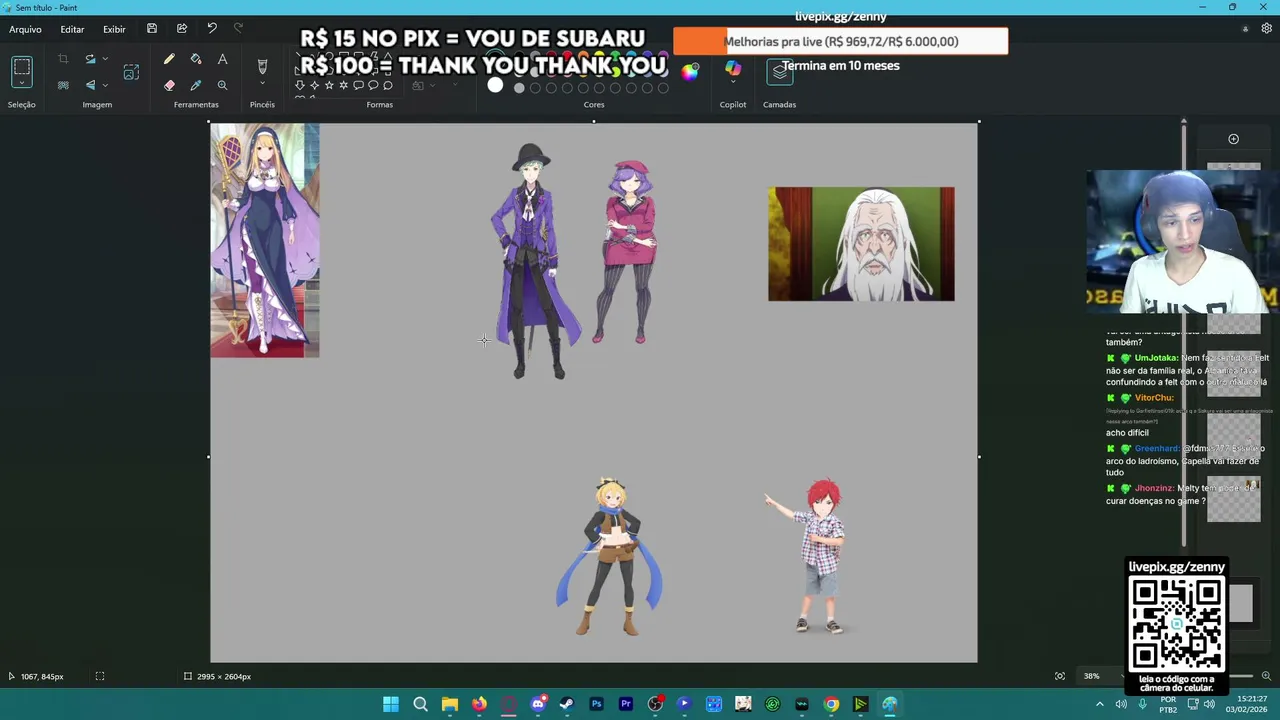Click the Save icon in title bar
This screenshot has height=720, width=1280.
pyautogui.click(x=152, y=29)
